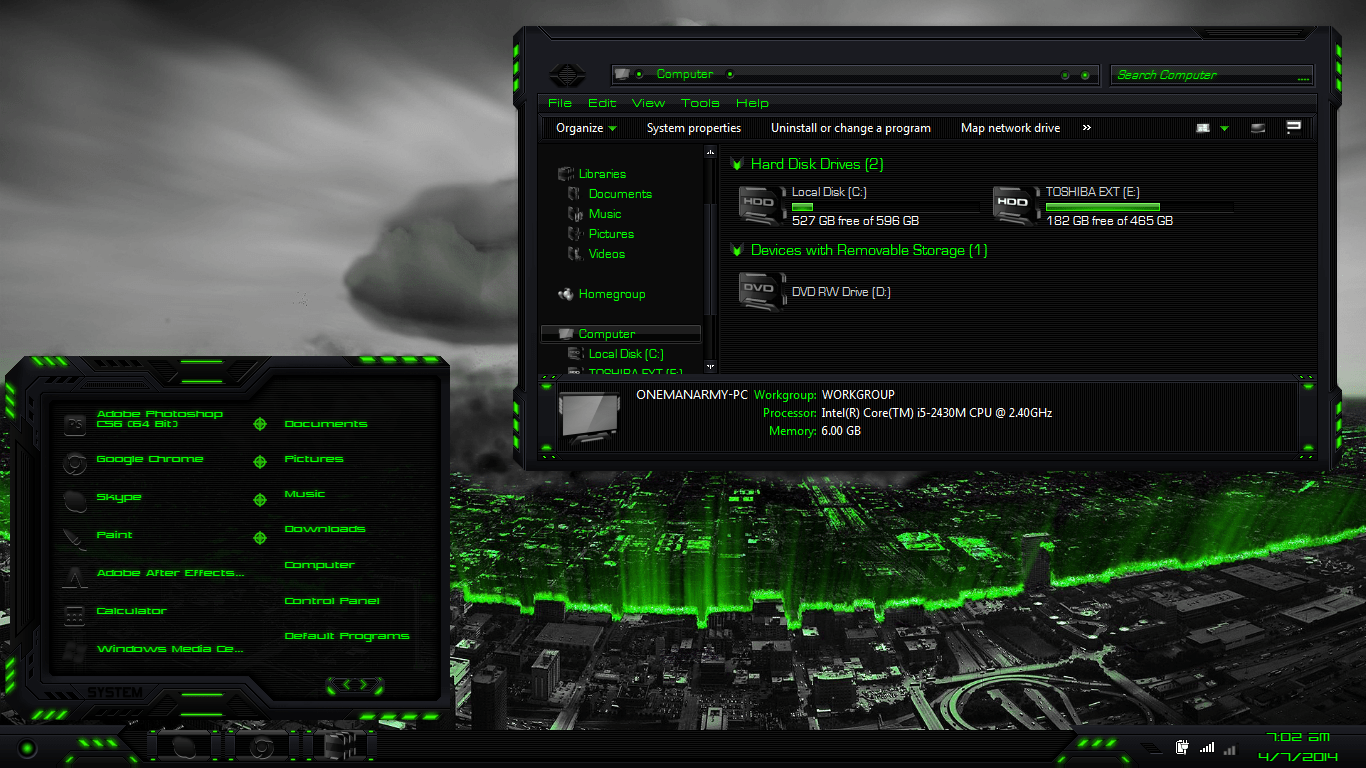1366x768 pixels.
Task: Open the View menu
Action: [x=648, y=103]
